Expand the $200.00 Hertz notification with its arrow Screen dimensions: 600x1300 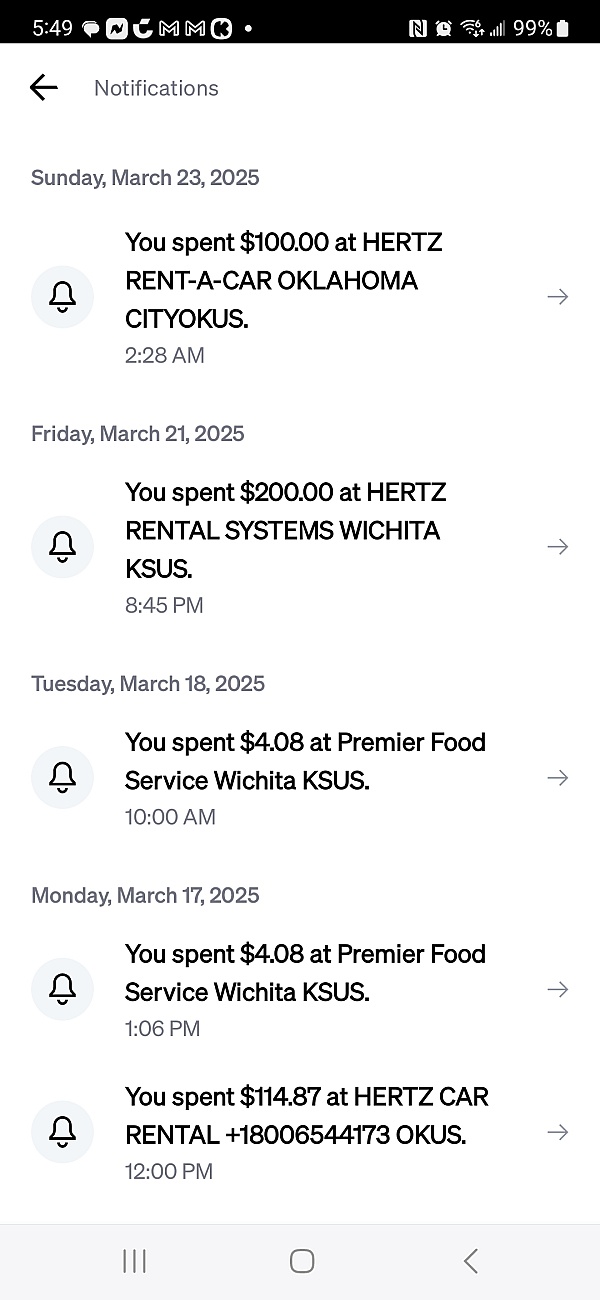click(x=557, y=547)
